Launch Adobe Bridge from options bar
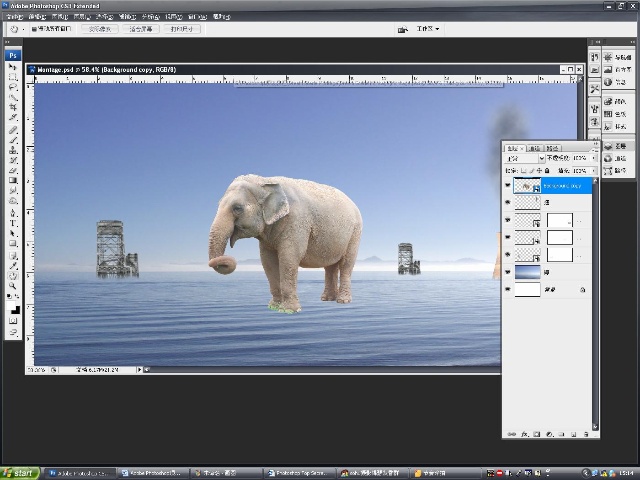The image size is (640, 480). [x=402, y=29]
